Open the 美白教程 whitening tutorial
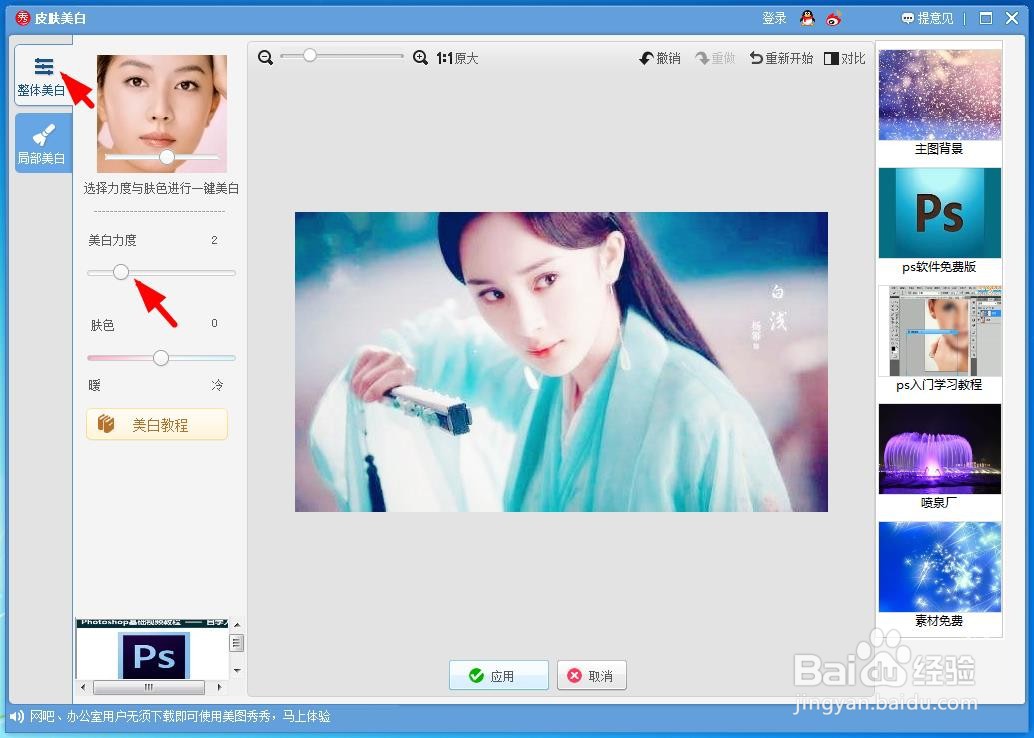1034x738 pixels. pyautogui.click(x=157, y=424)
